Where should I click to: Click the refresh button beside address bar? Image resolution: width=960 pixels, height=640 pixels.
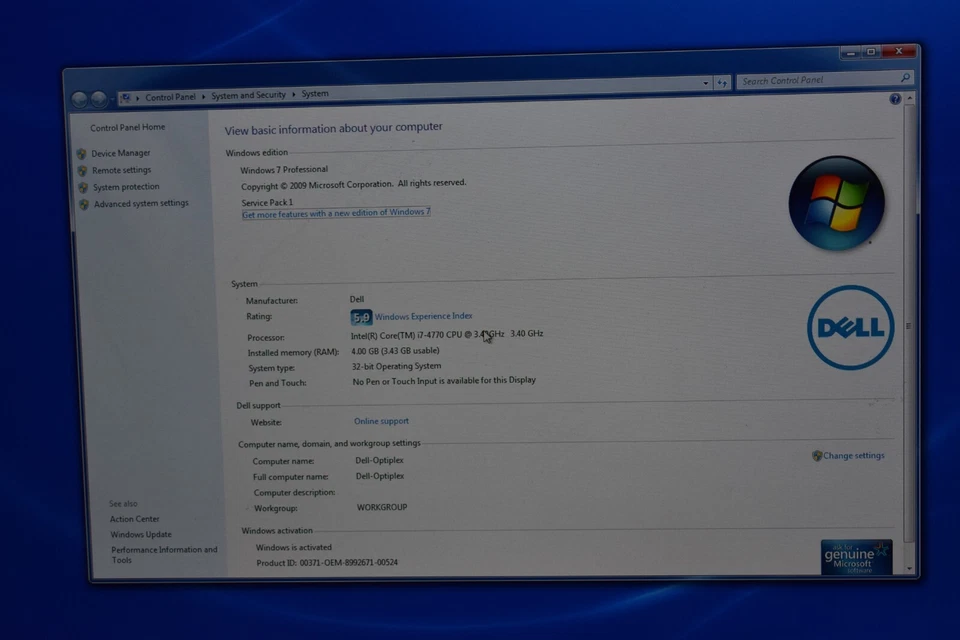click(722, 83)
